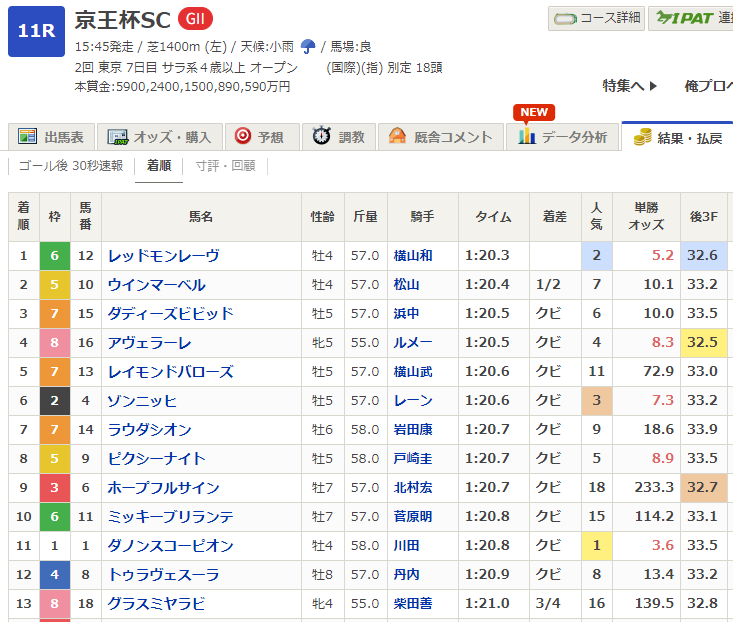Open the コース詳細 button

tap(596, 19)
